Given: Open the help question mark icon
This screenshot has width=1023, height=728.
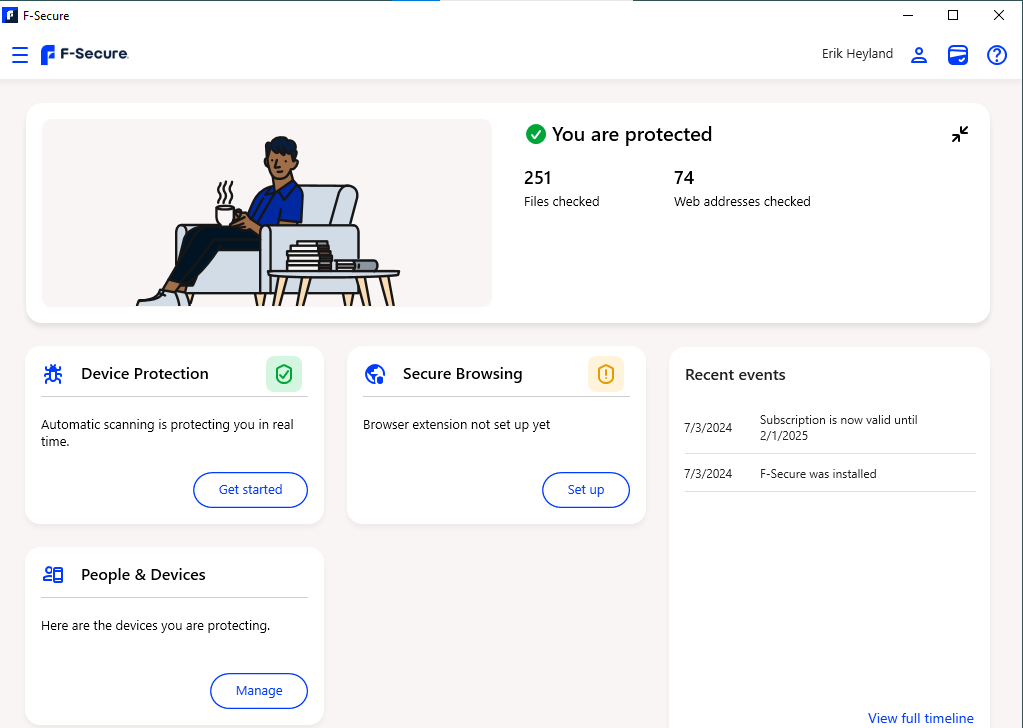Looking at the screenshot, I should click(996, 55).
